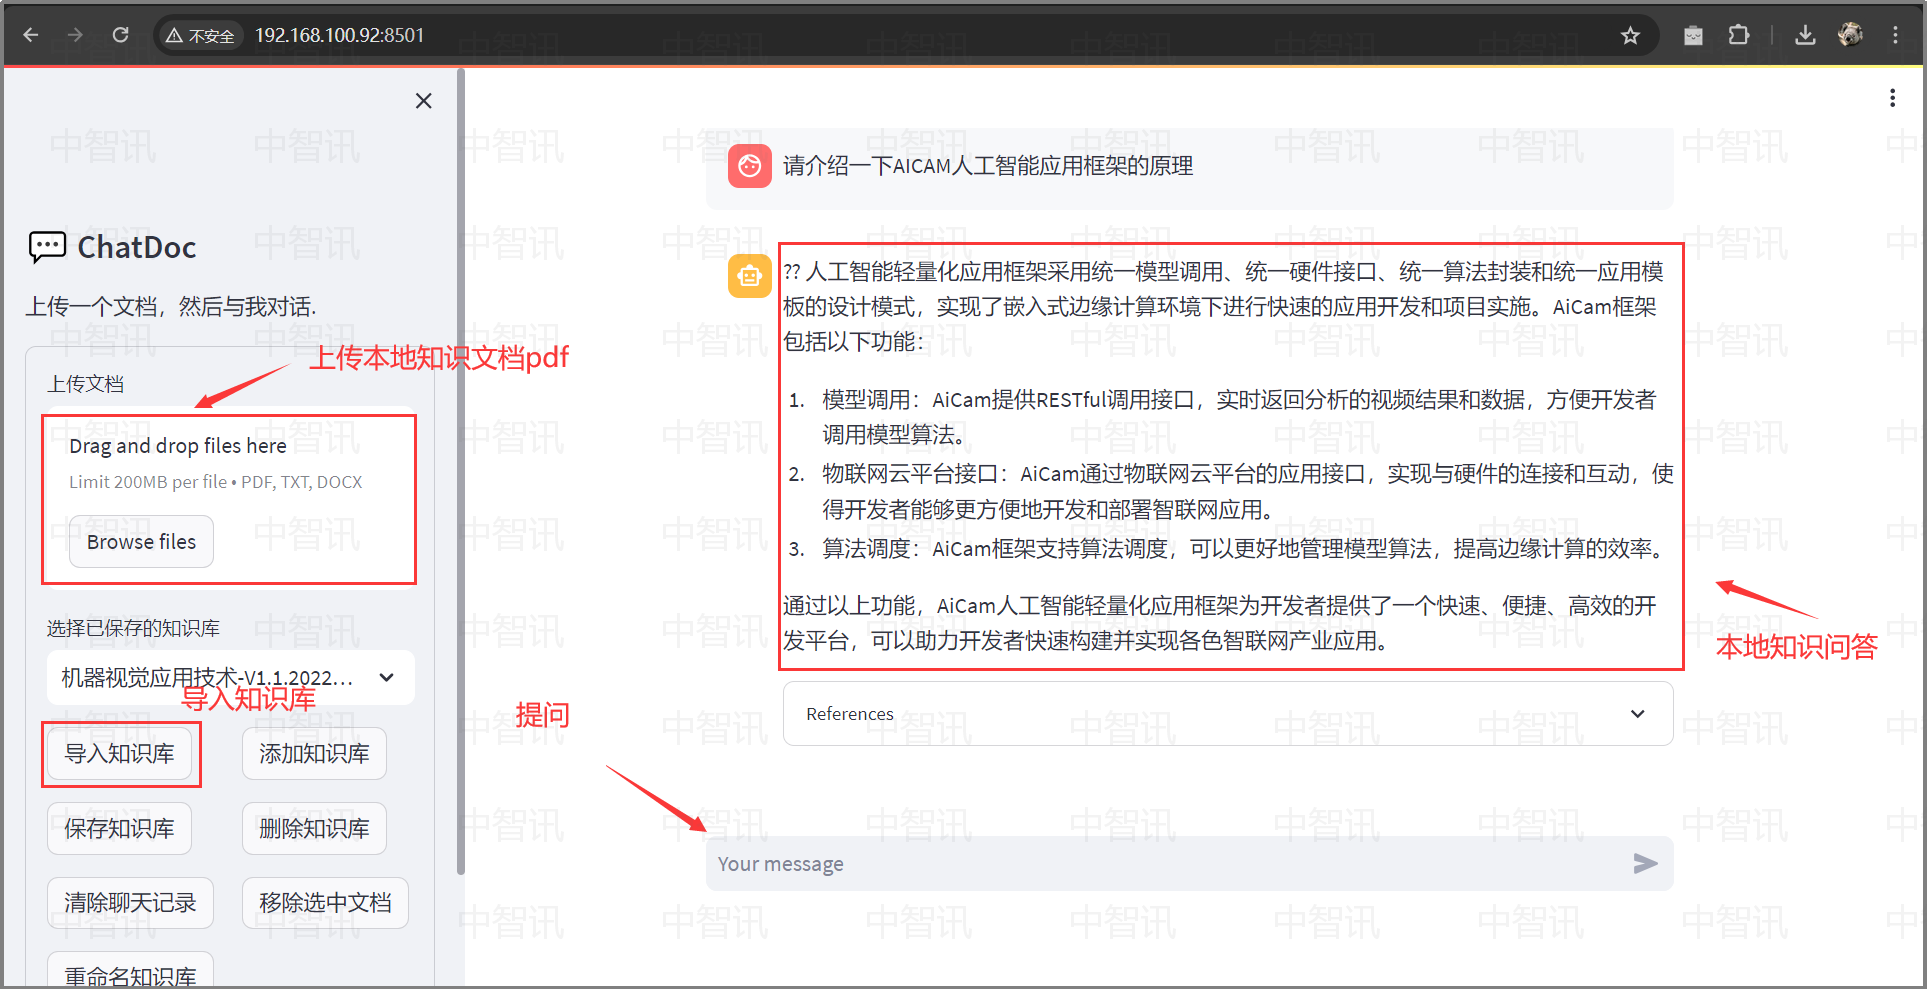Image resolution: width=1927 pixels, height=989 pixels.
Task: Open the Chrome three-dot menu
Action: 1896,34
